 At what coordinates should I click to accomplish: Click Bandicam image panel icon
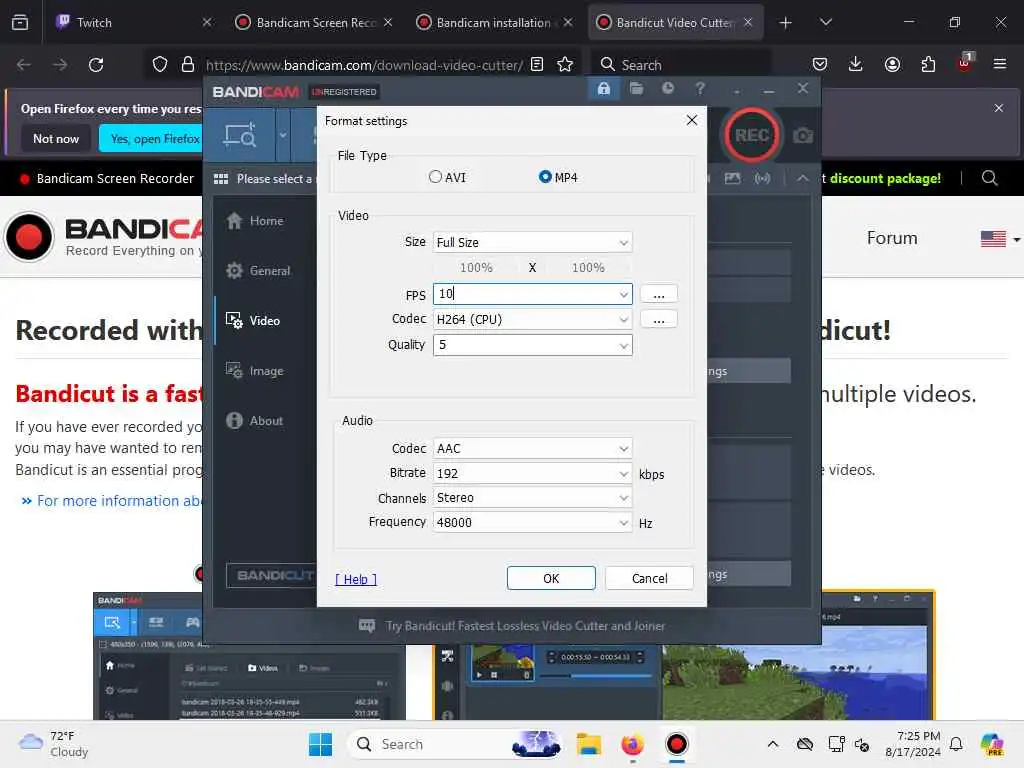pos(732,178)
